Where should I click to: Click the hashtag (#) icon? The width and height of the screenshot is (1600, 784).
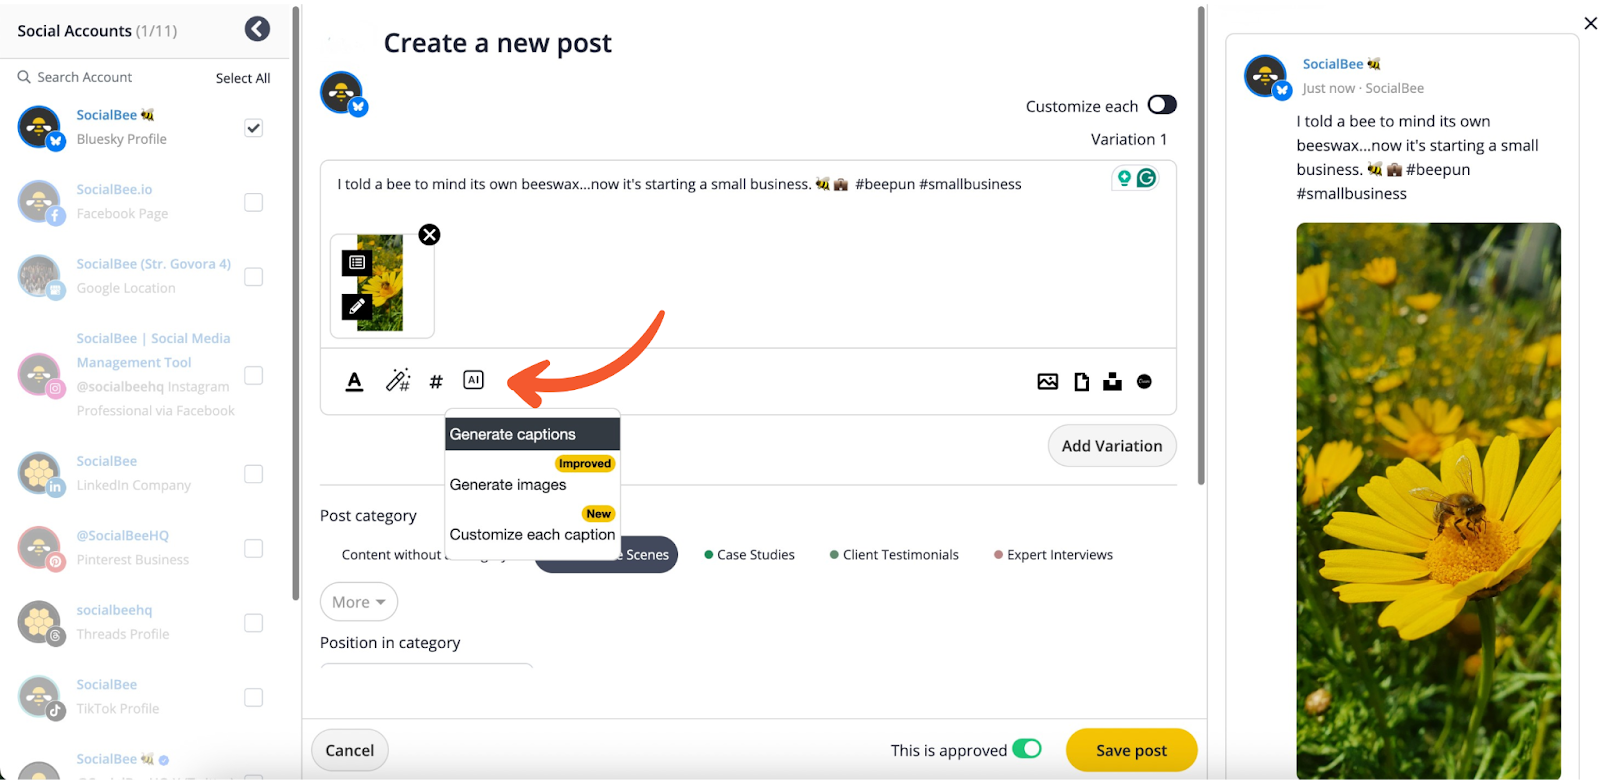coord(436,381)
